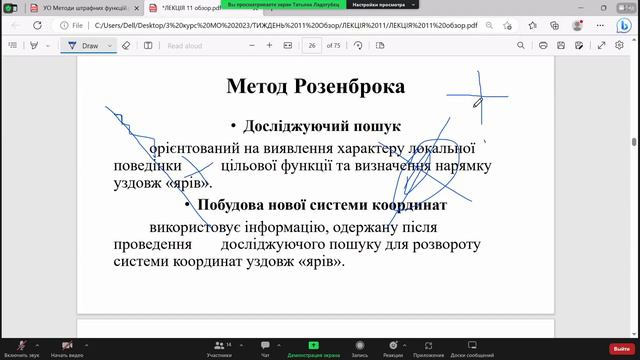The image size is (640, 360).
Task: Open Приложения apps button
Action: (x=428, y=349)
